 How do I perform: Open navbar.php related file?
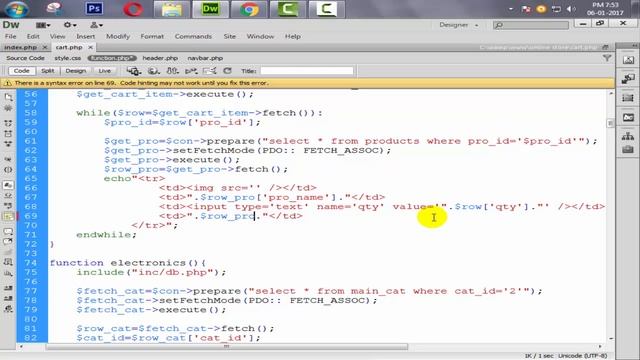point(205,58)
